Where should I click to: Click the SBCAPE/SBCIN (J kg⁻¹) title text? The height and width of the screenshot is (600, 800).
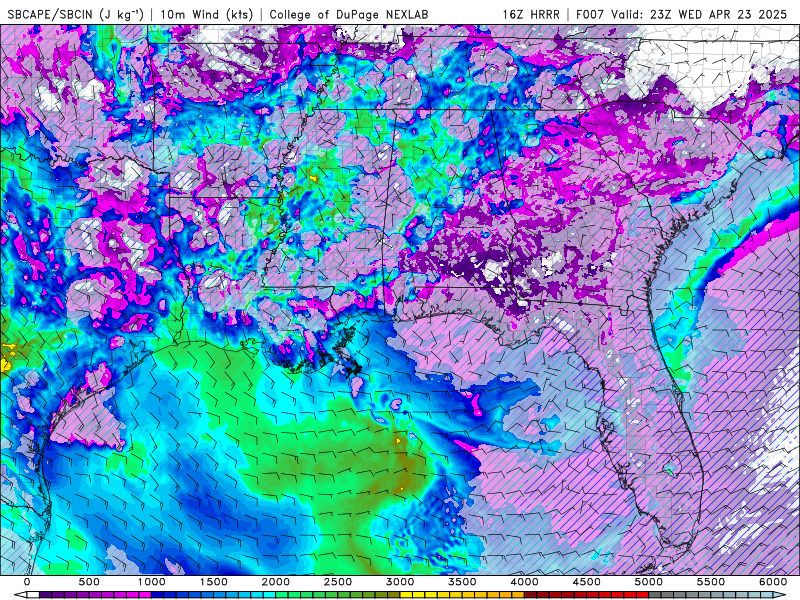(x=76, y=14)
